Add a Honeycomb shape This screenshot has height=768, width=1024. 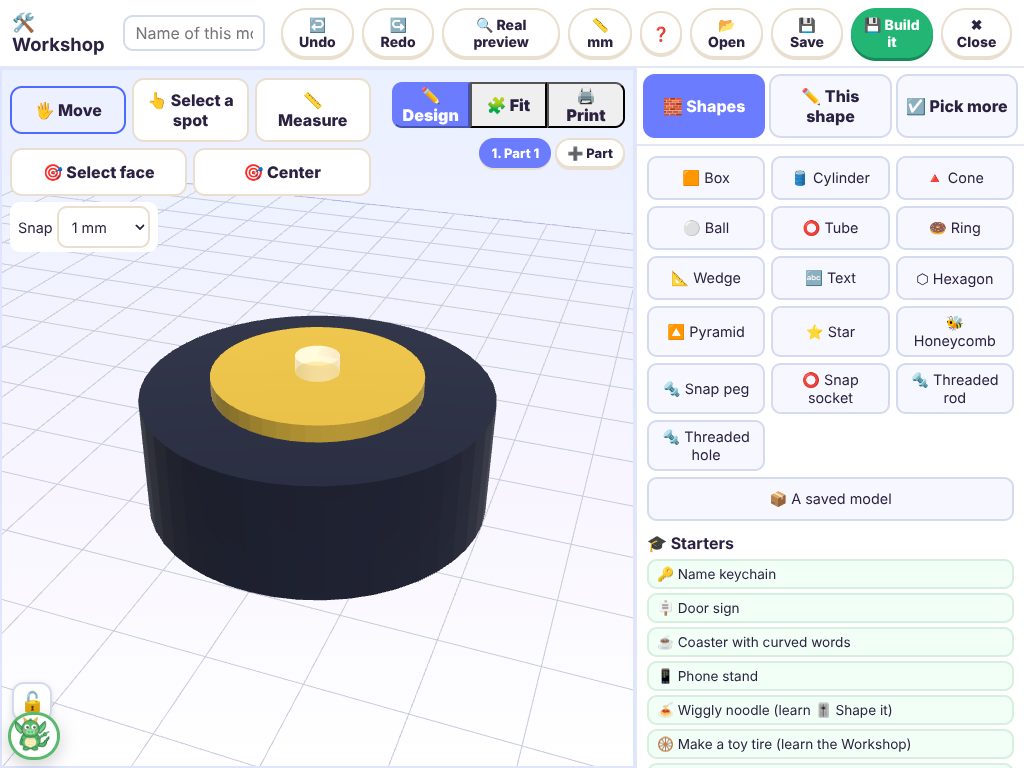(955, 332)
